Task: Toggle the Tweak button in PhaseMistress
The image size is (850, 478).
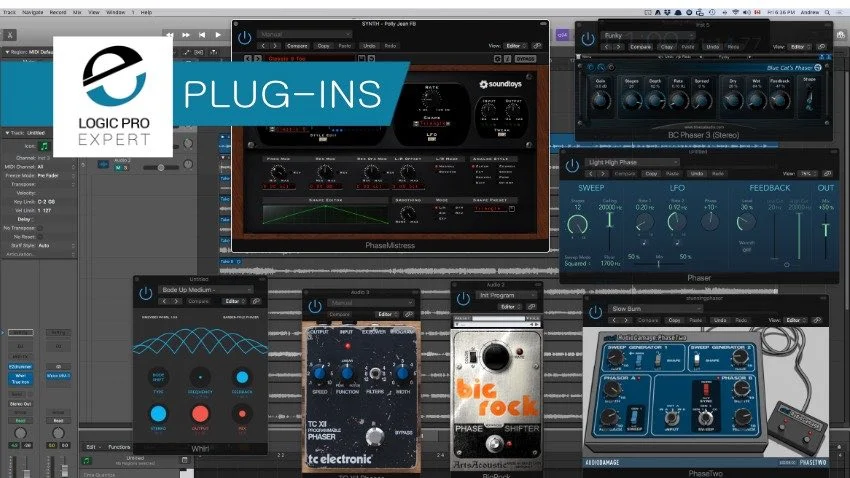Action: 501,134
